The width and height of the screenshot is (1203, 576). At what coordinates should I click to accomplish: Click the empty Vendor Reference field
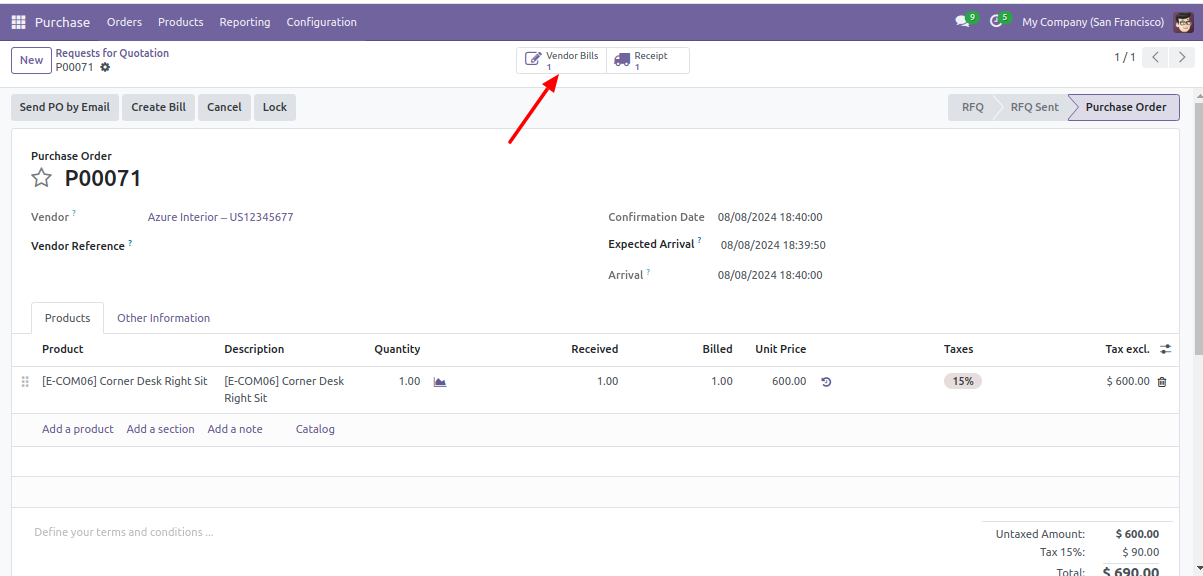(362, 246)
